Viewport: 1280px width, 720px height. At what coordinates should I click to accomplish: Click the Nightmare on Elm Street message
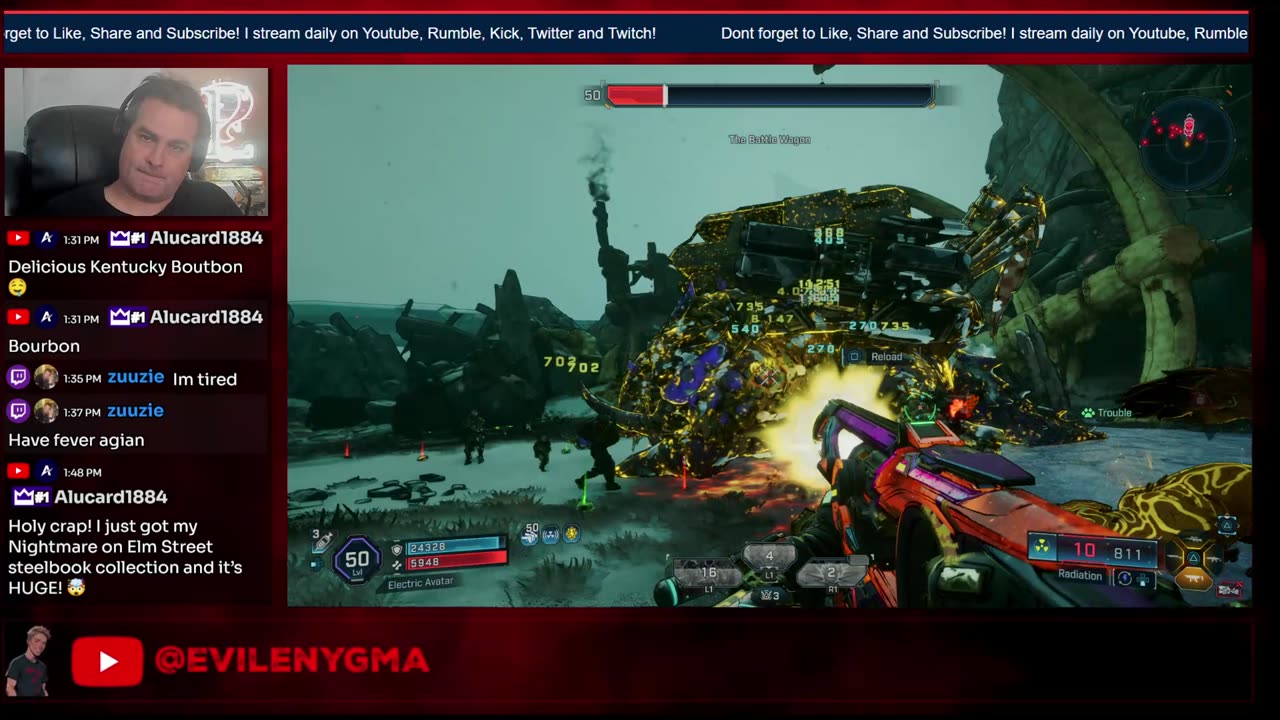click(125, 557)
